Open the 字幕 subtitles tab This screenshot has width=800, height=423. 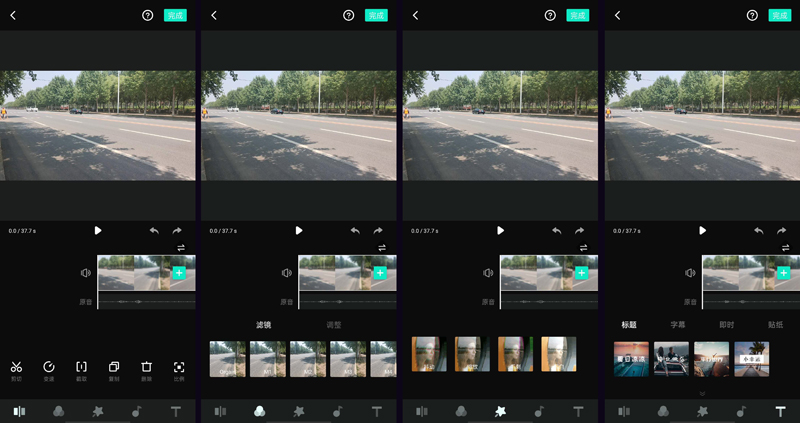[x=678, y=325]
